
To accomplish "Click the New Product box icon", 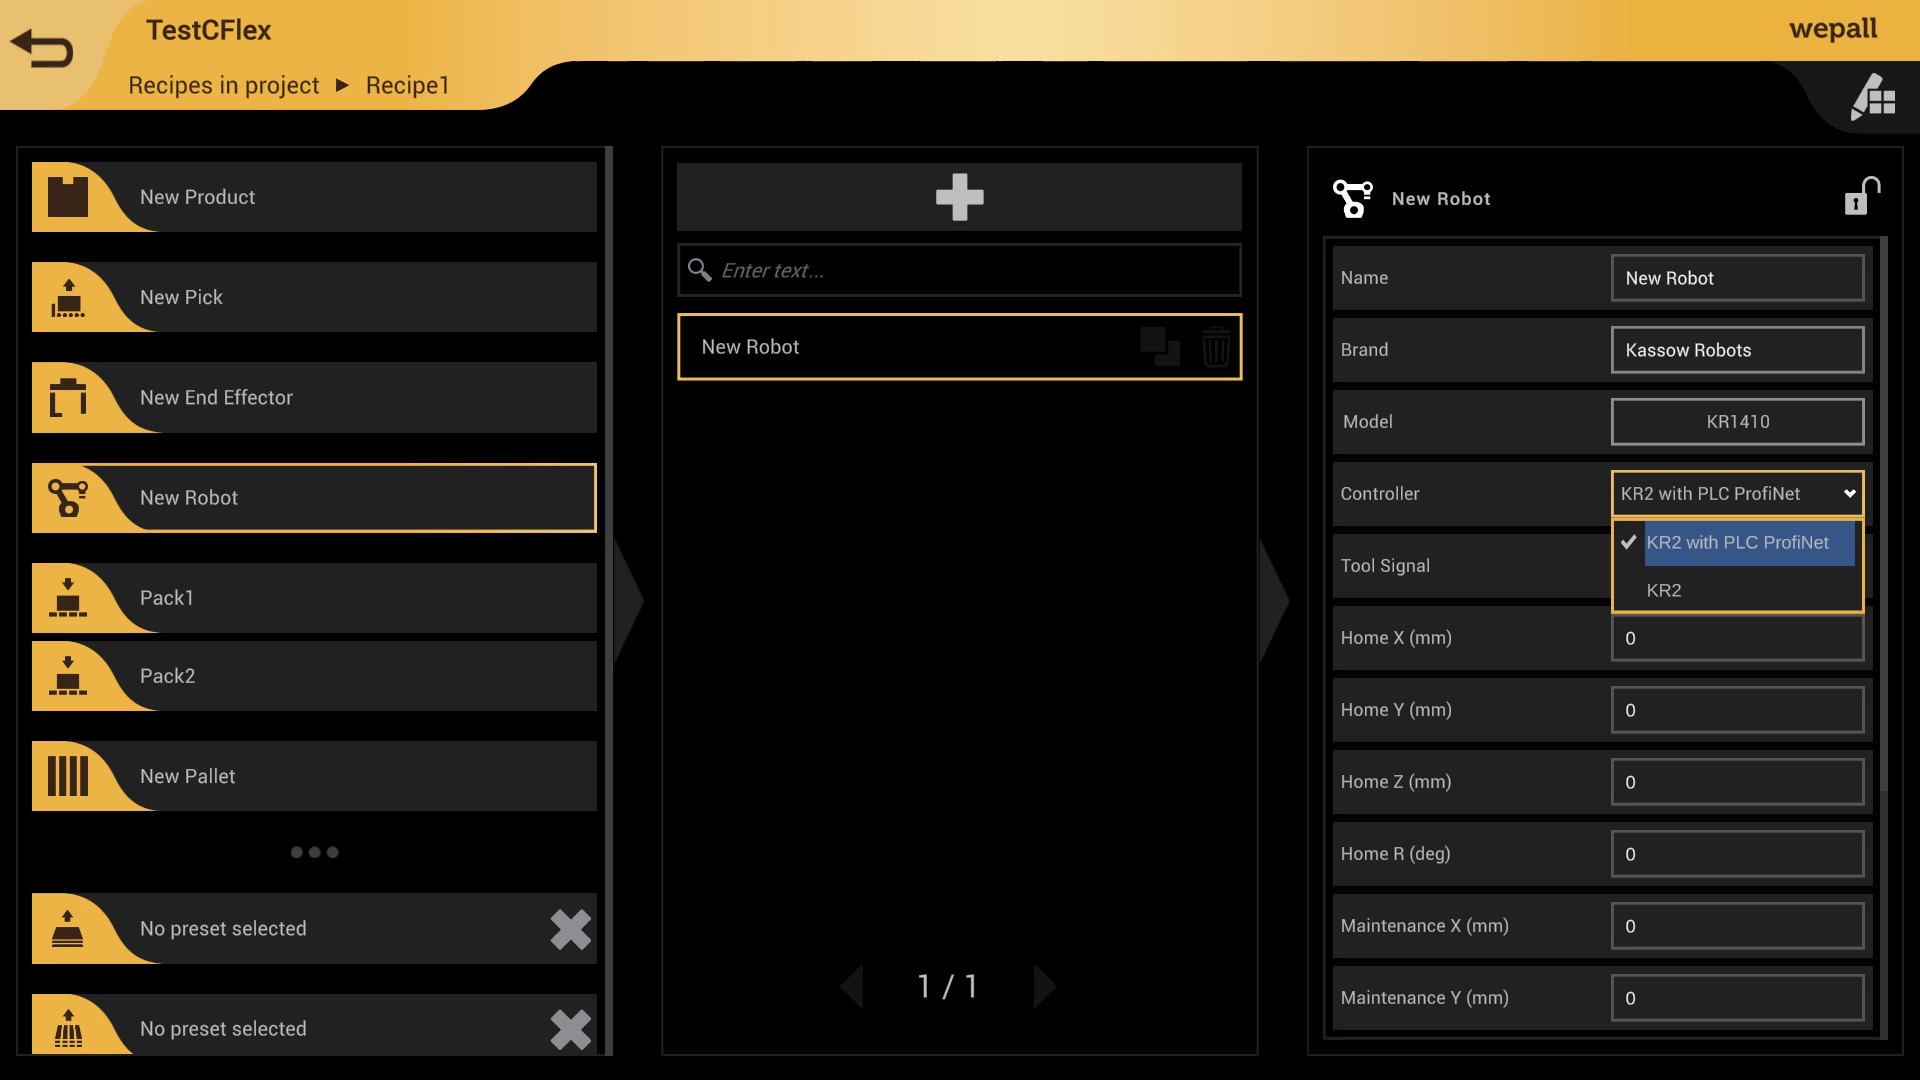I will point(68,197).
